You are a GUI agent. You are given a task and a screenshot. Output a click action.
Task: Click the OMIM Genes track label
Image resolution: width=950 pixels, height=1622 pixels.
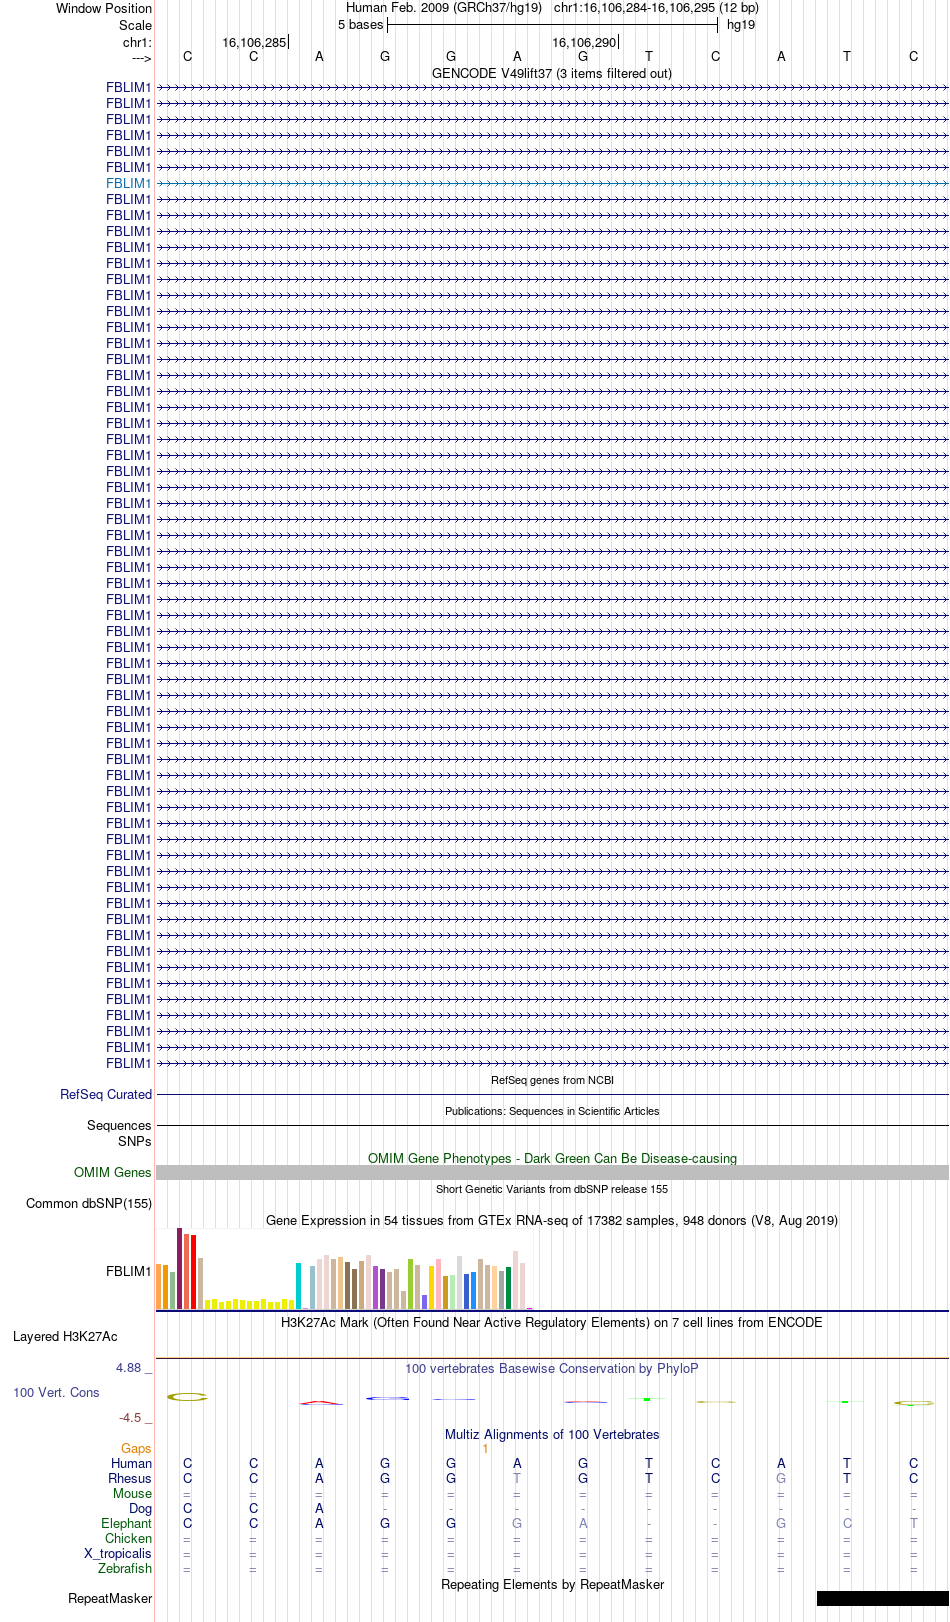point(113,1172)
